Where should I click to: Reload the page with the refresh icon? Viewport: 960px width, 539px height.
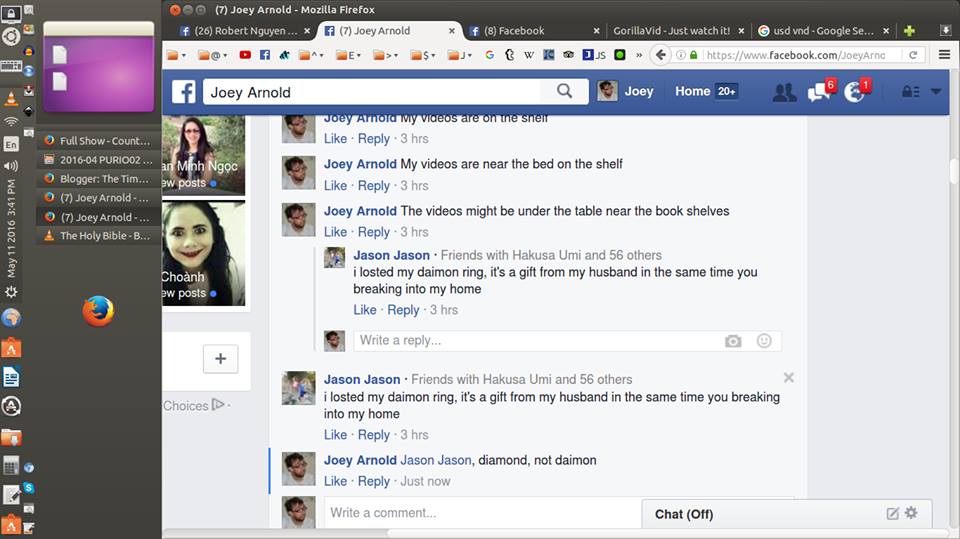[x=913, y=55]
